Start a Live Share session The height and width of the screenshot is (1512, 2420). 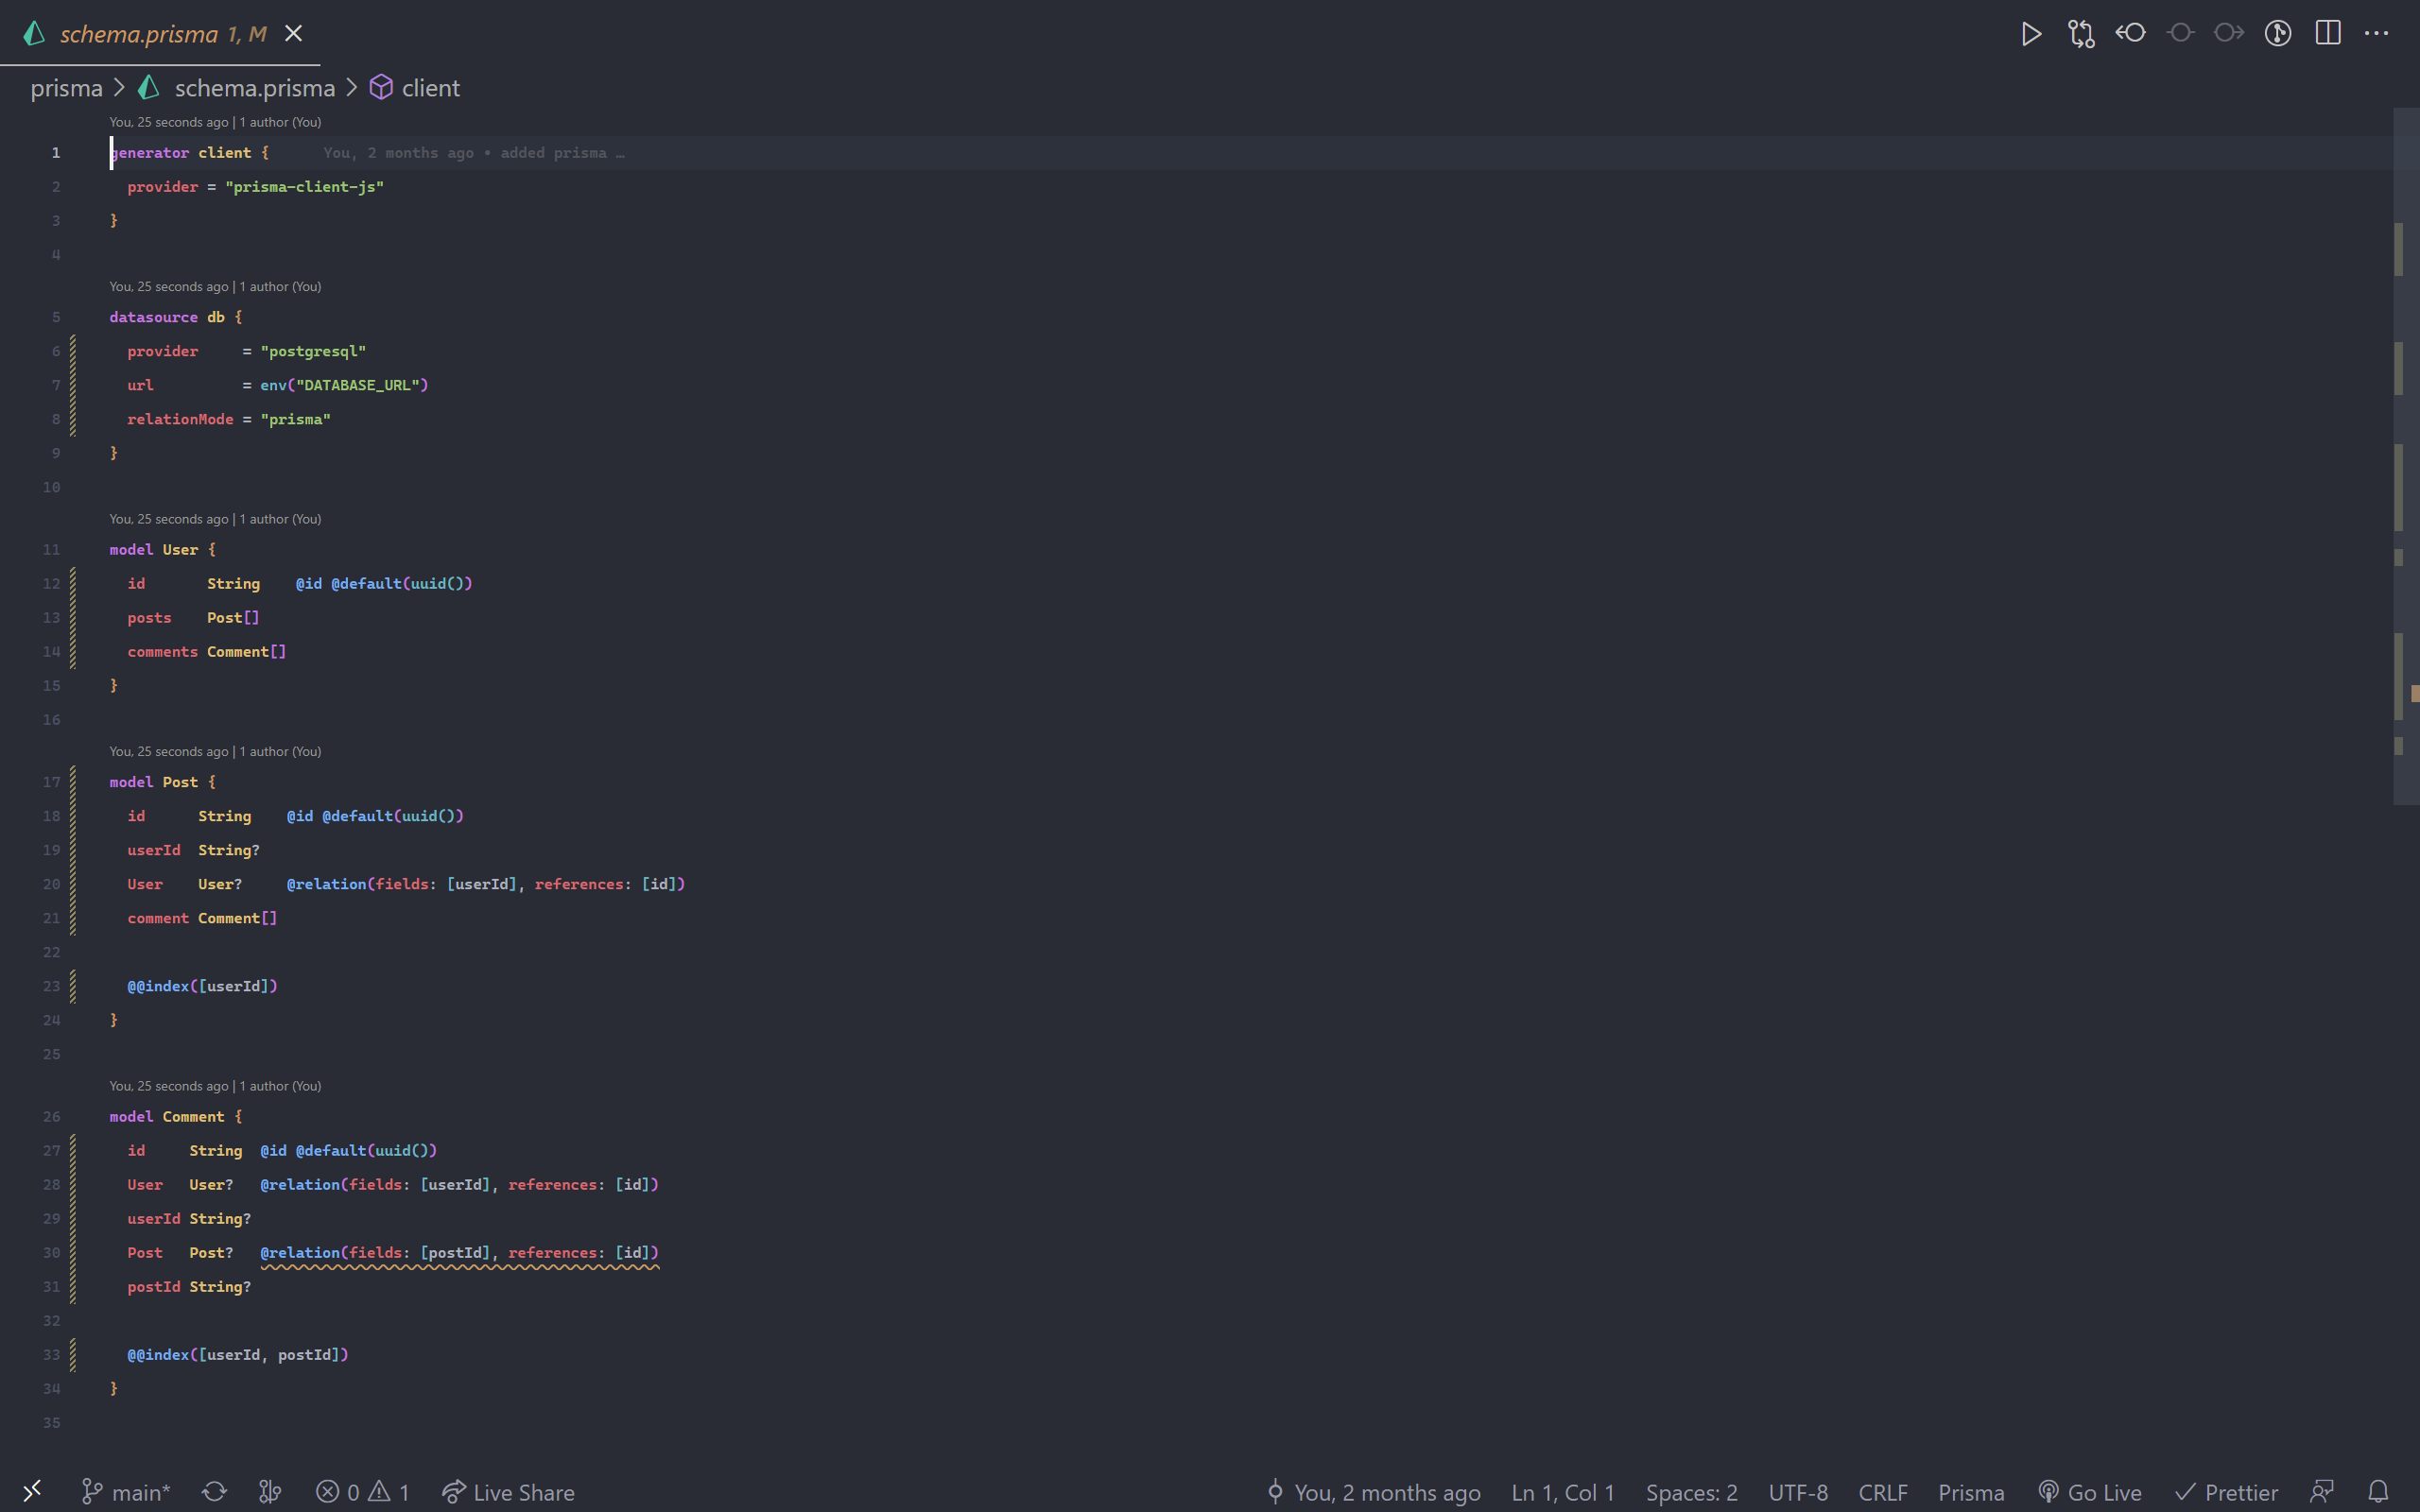click(508, 1492)
